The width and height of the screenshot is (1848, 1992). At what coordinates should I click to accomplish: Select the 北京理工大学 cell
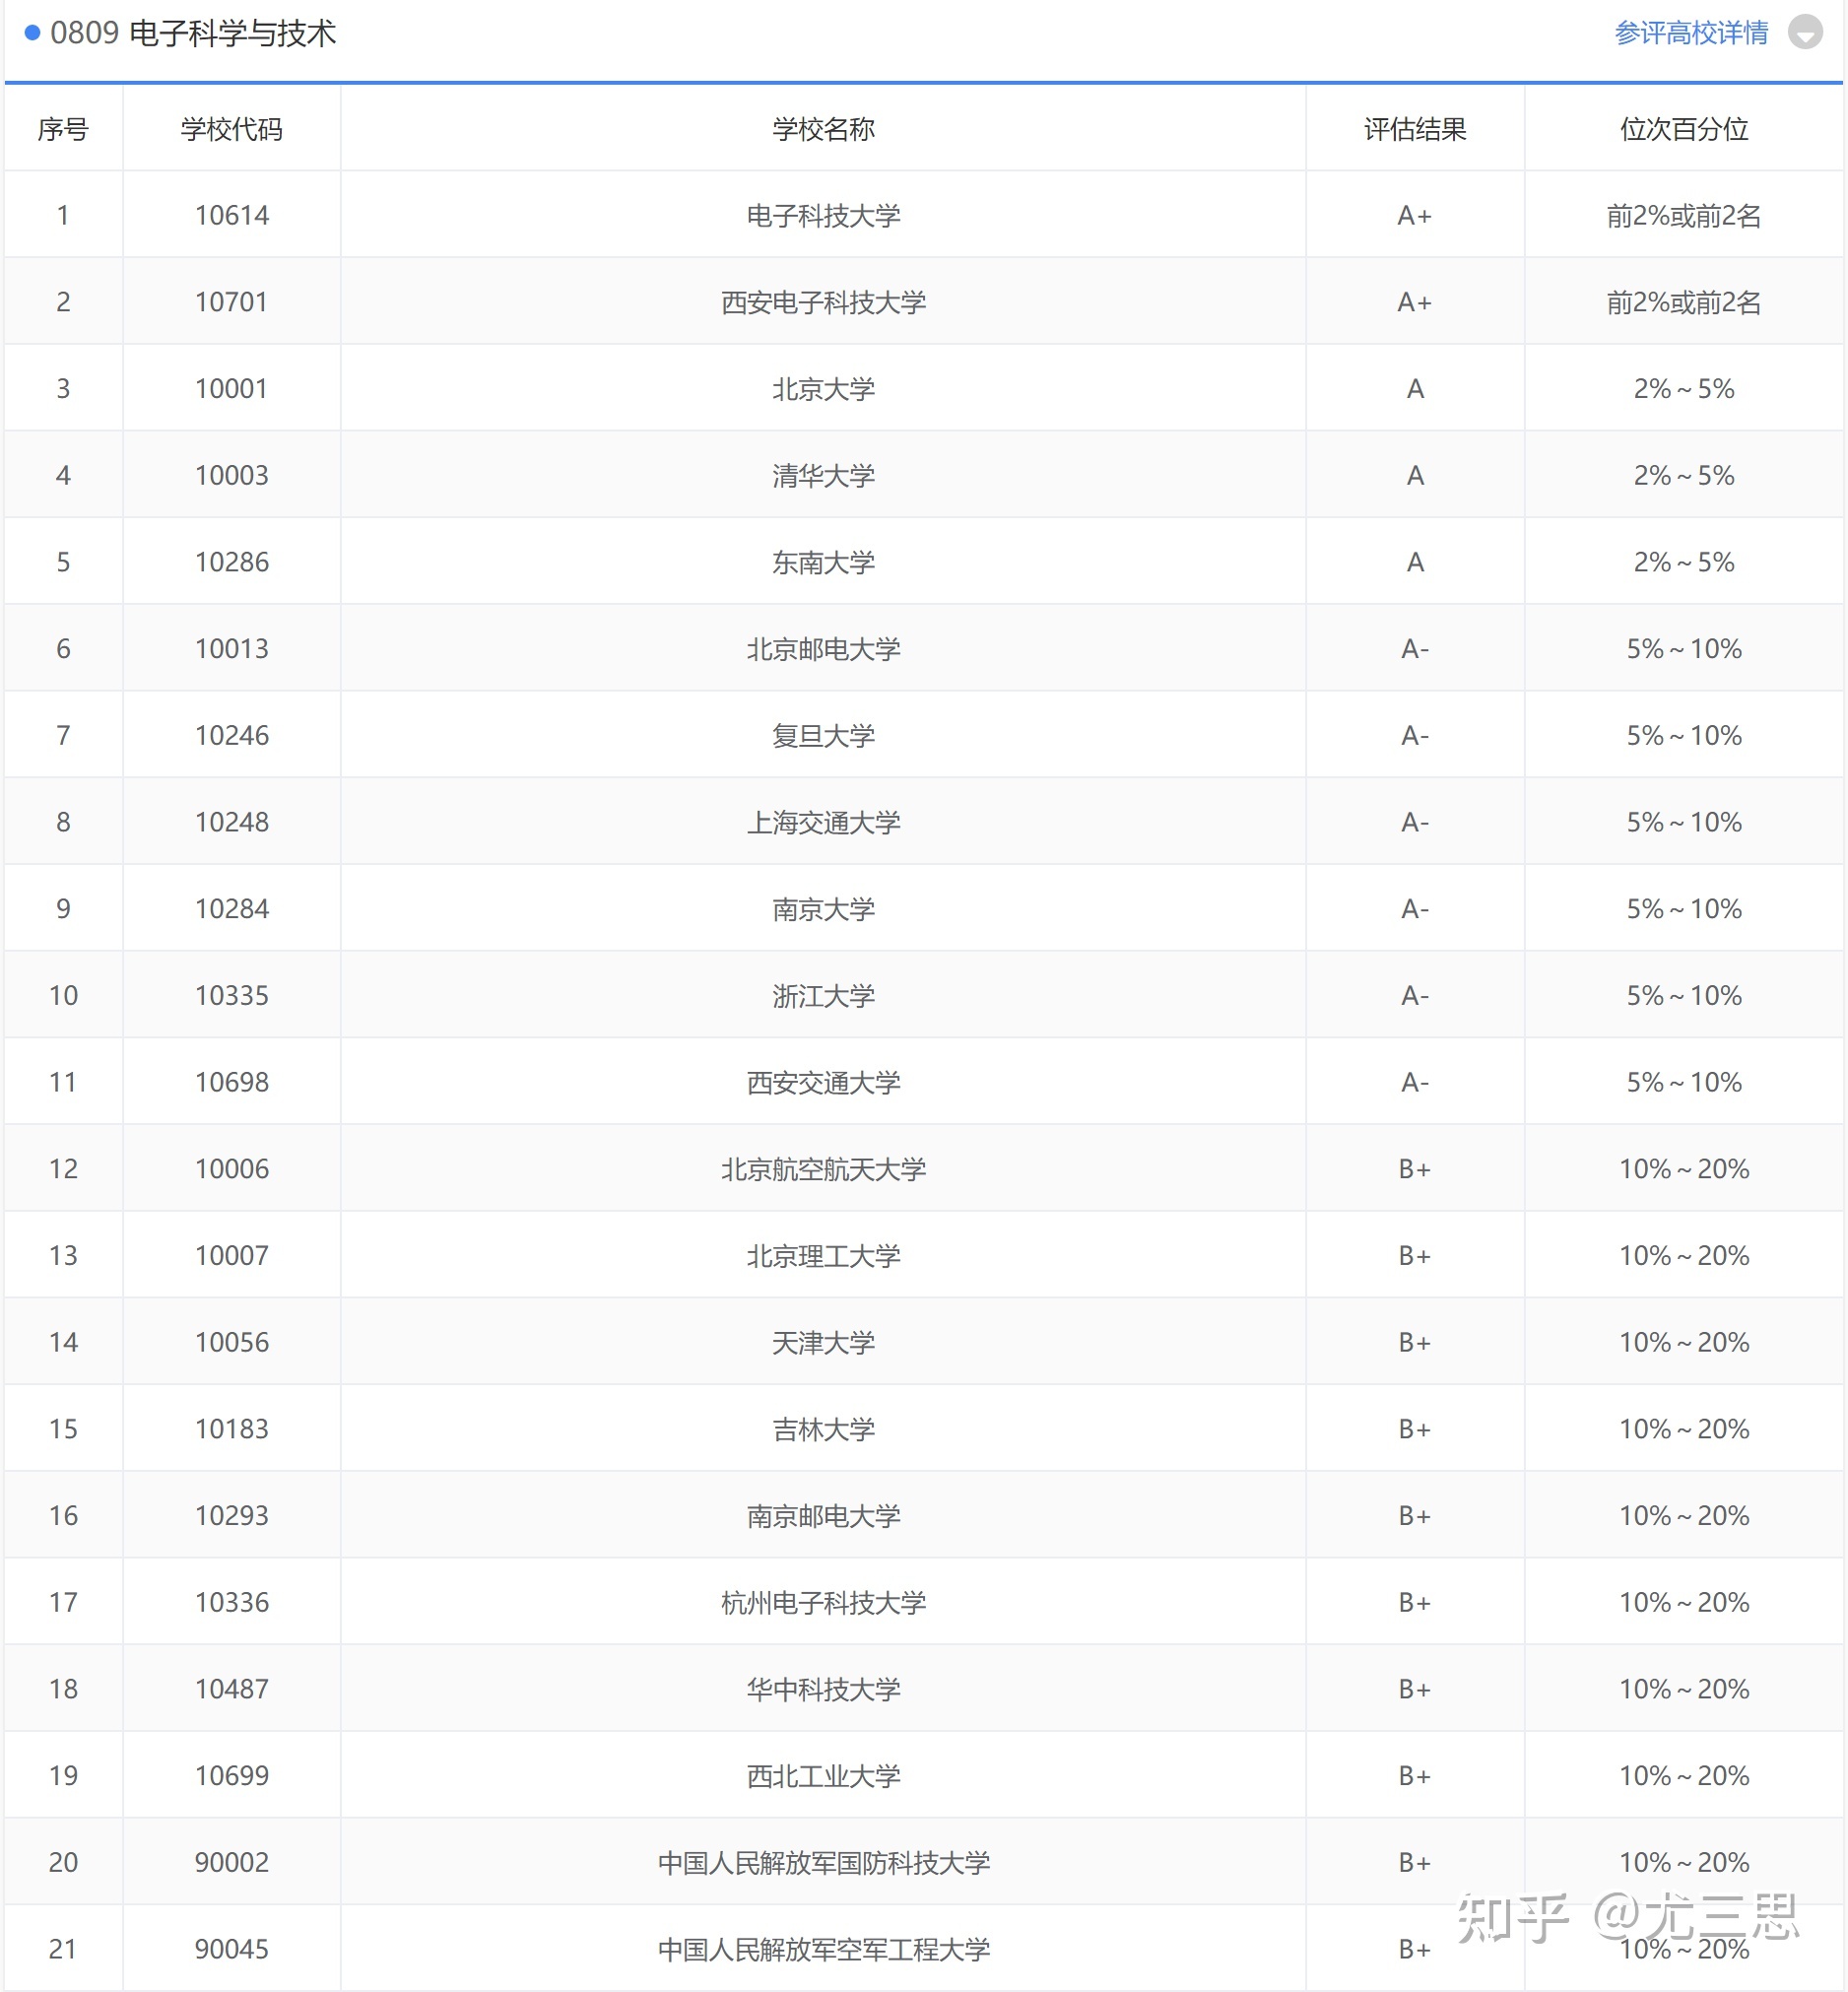pos(823,1255)
